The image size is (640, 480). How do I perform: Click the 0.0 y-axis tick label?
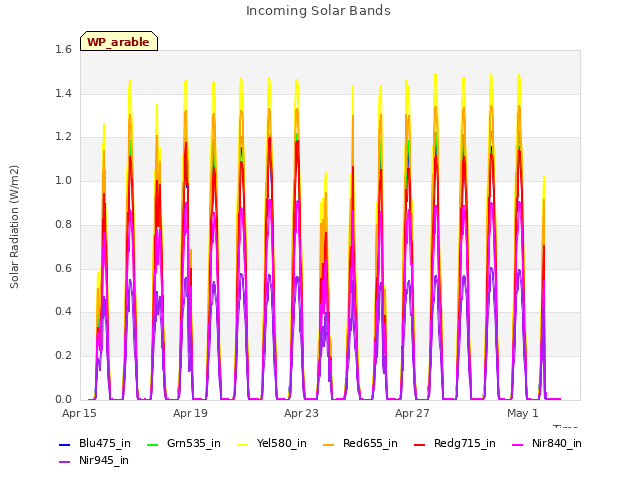tap(63, 399)
